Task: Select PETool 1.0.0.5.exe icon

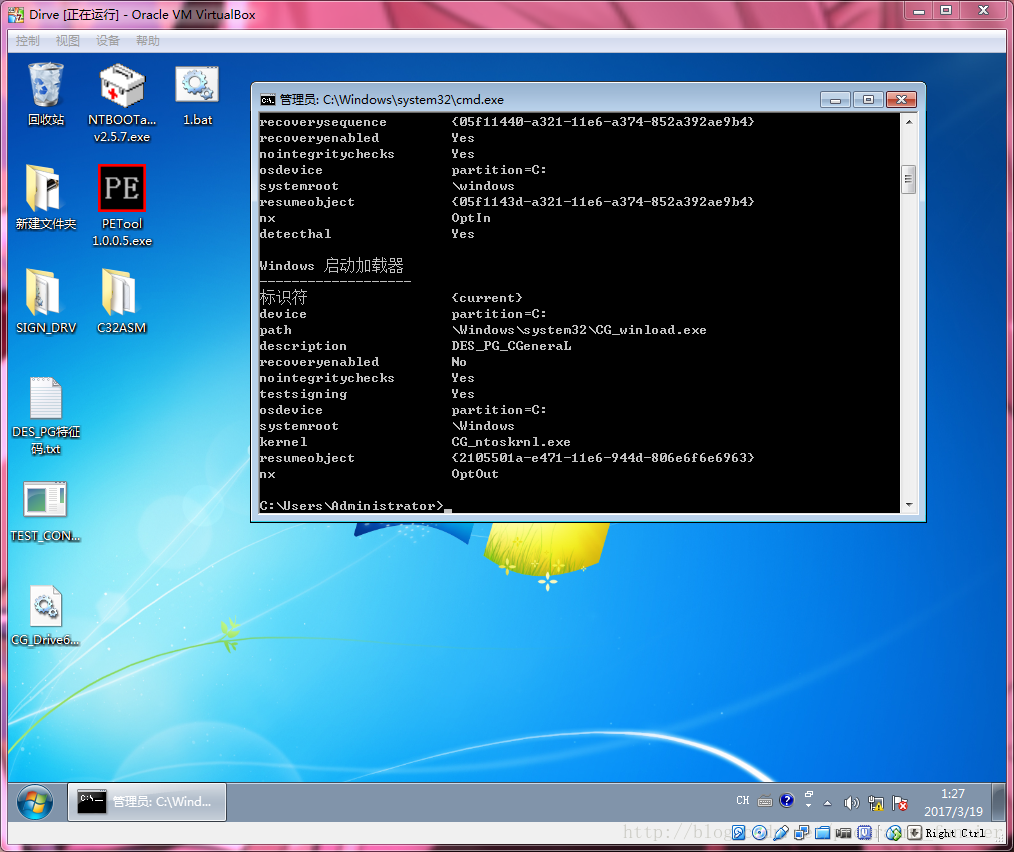Action: pos(122,206)
